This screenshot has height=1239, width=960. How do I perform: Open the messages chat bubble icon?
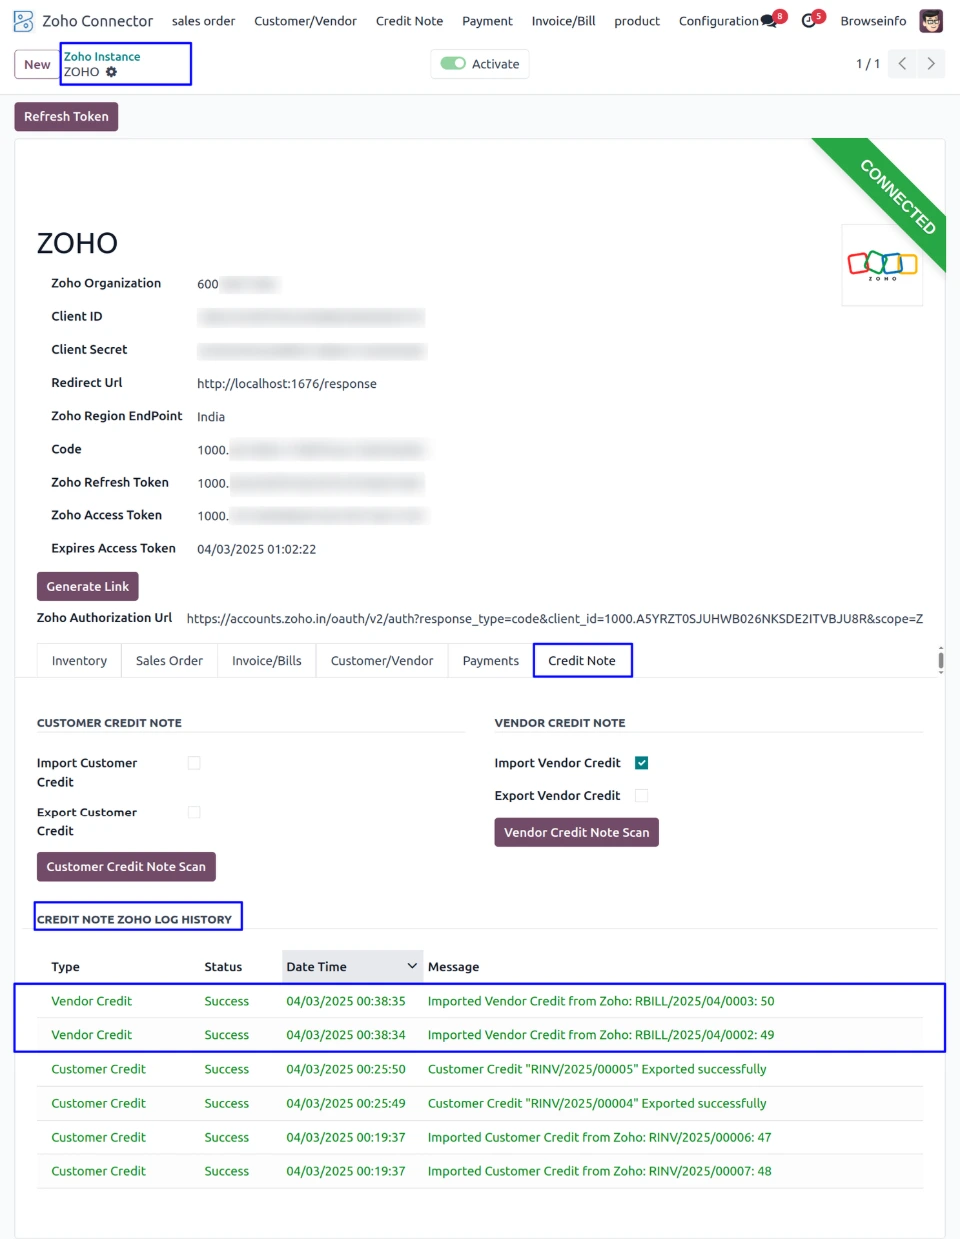[768, 21]
